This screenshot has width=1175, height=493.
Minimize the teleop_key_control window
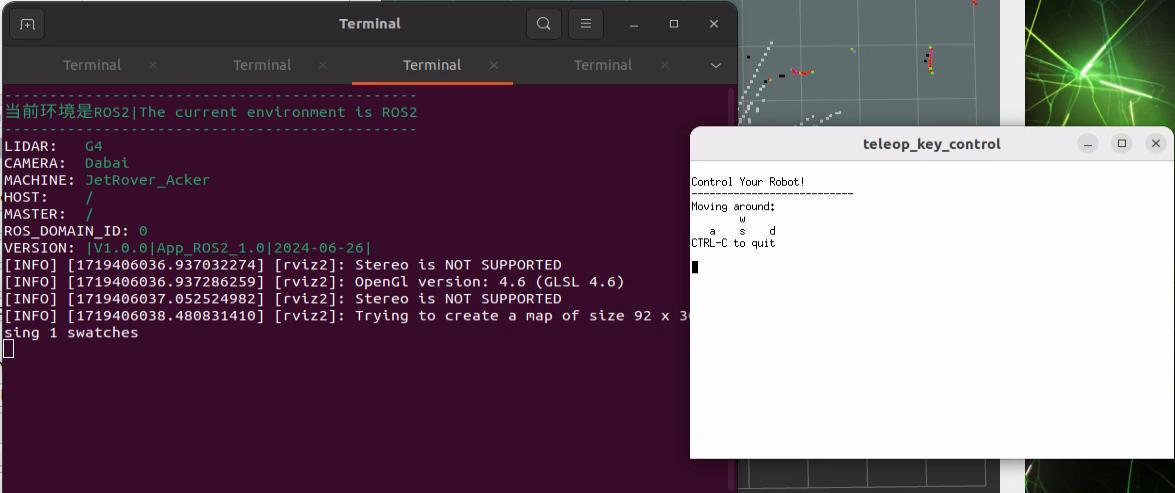click(1088, 144)
